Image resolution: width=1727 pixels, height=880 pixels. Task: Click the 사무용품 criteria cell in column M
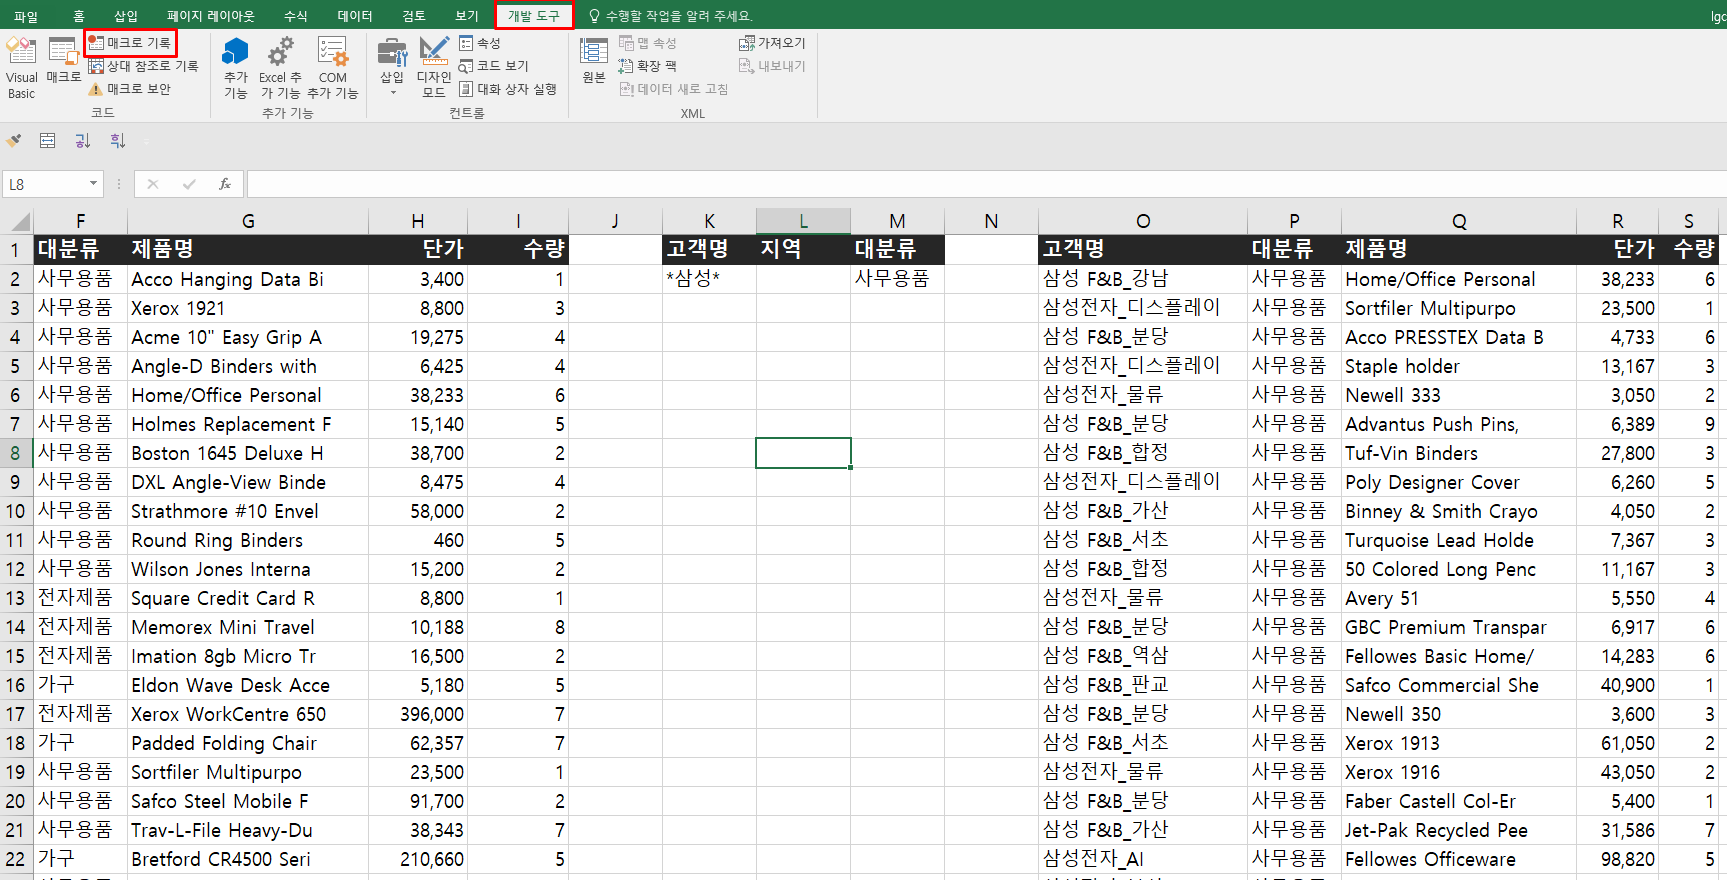[x=897, y=279]
